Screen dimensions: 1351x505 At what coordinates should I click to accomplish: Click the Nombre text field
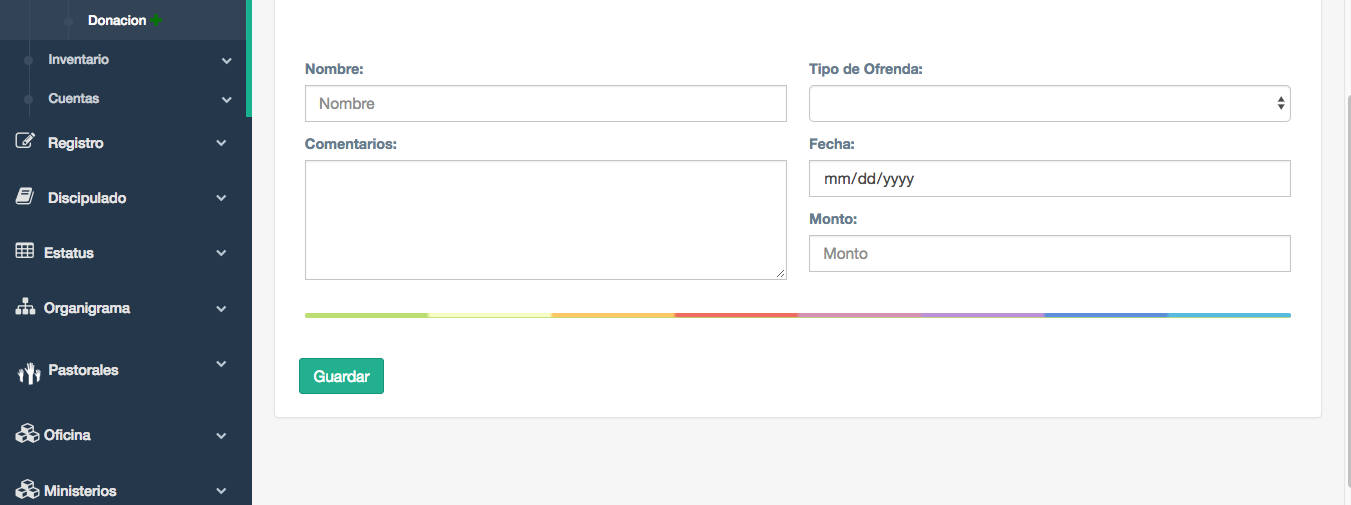545,103
